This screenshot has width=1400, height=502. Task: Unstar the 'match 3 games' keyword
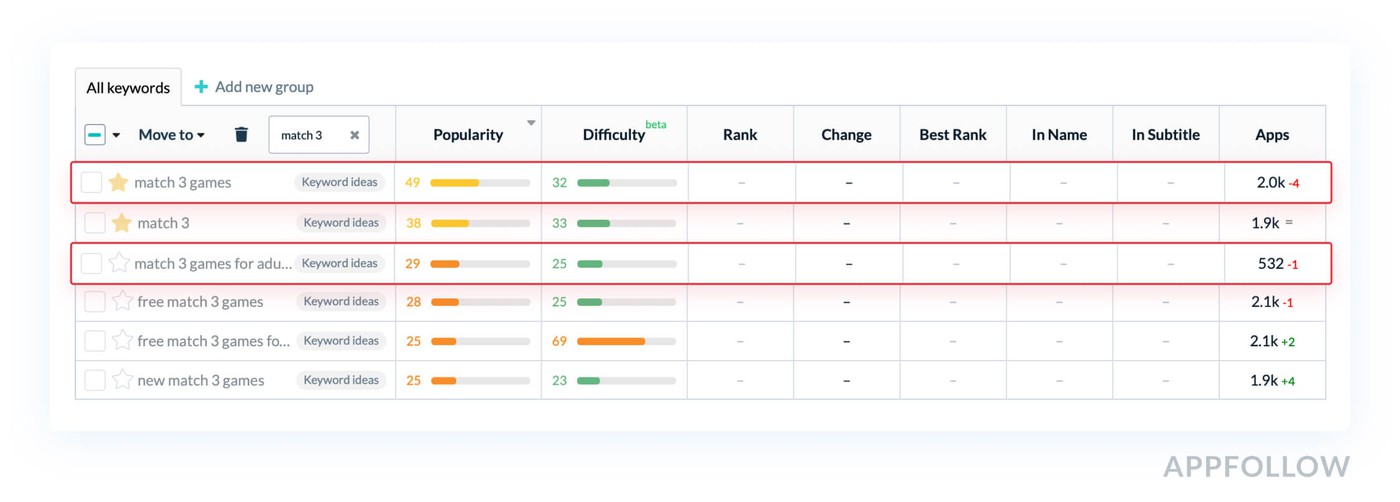(x=118, y=182)
